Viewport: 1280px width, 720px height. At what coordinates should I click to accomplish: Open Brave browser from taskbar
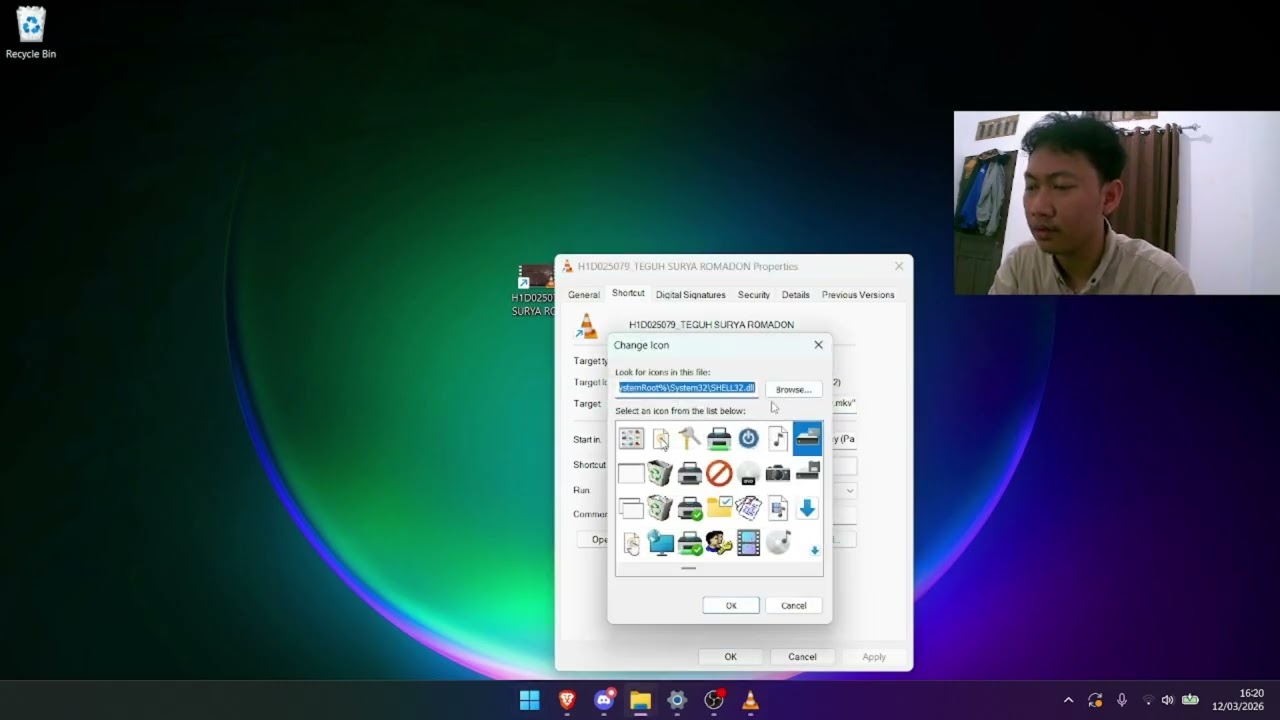click(x=567, y=700)
